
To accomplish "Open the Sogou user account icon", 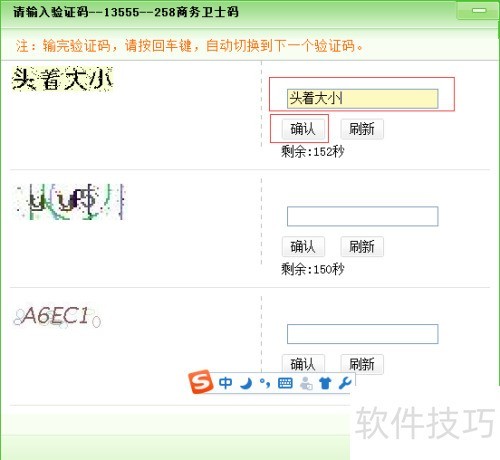I will click(x=306, y=383).
